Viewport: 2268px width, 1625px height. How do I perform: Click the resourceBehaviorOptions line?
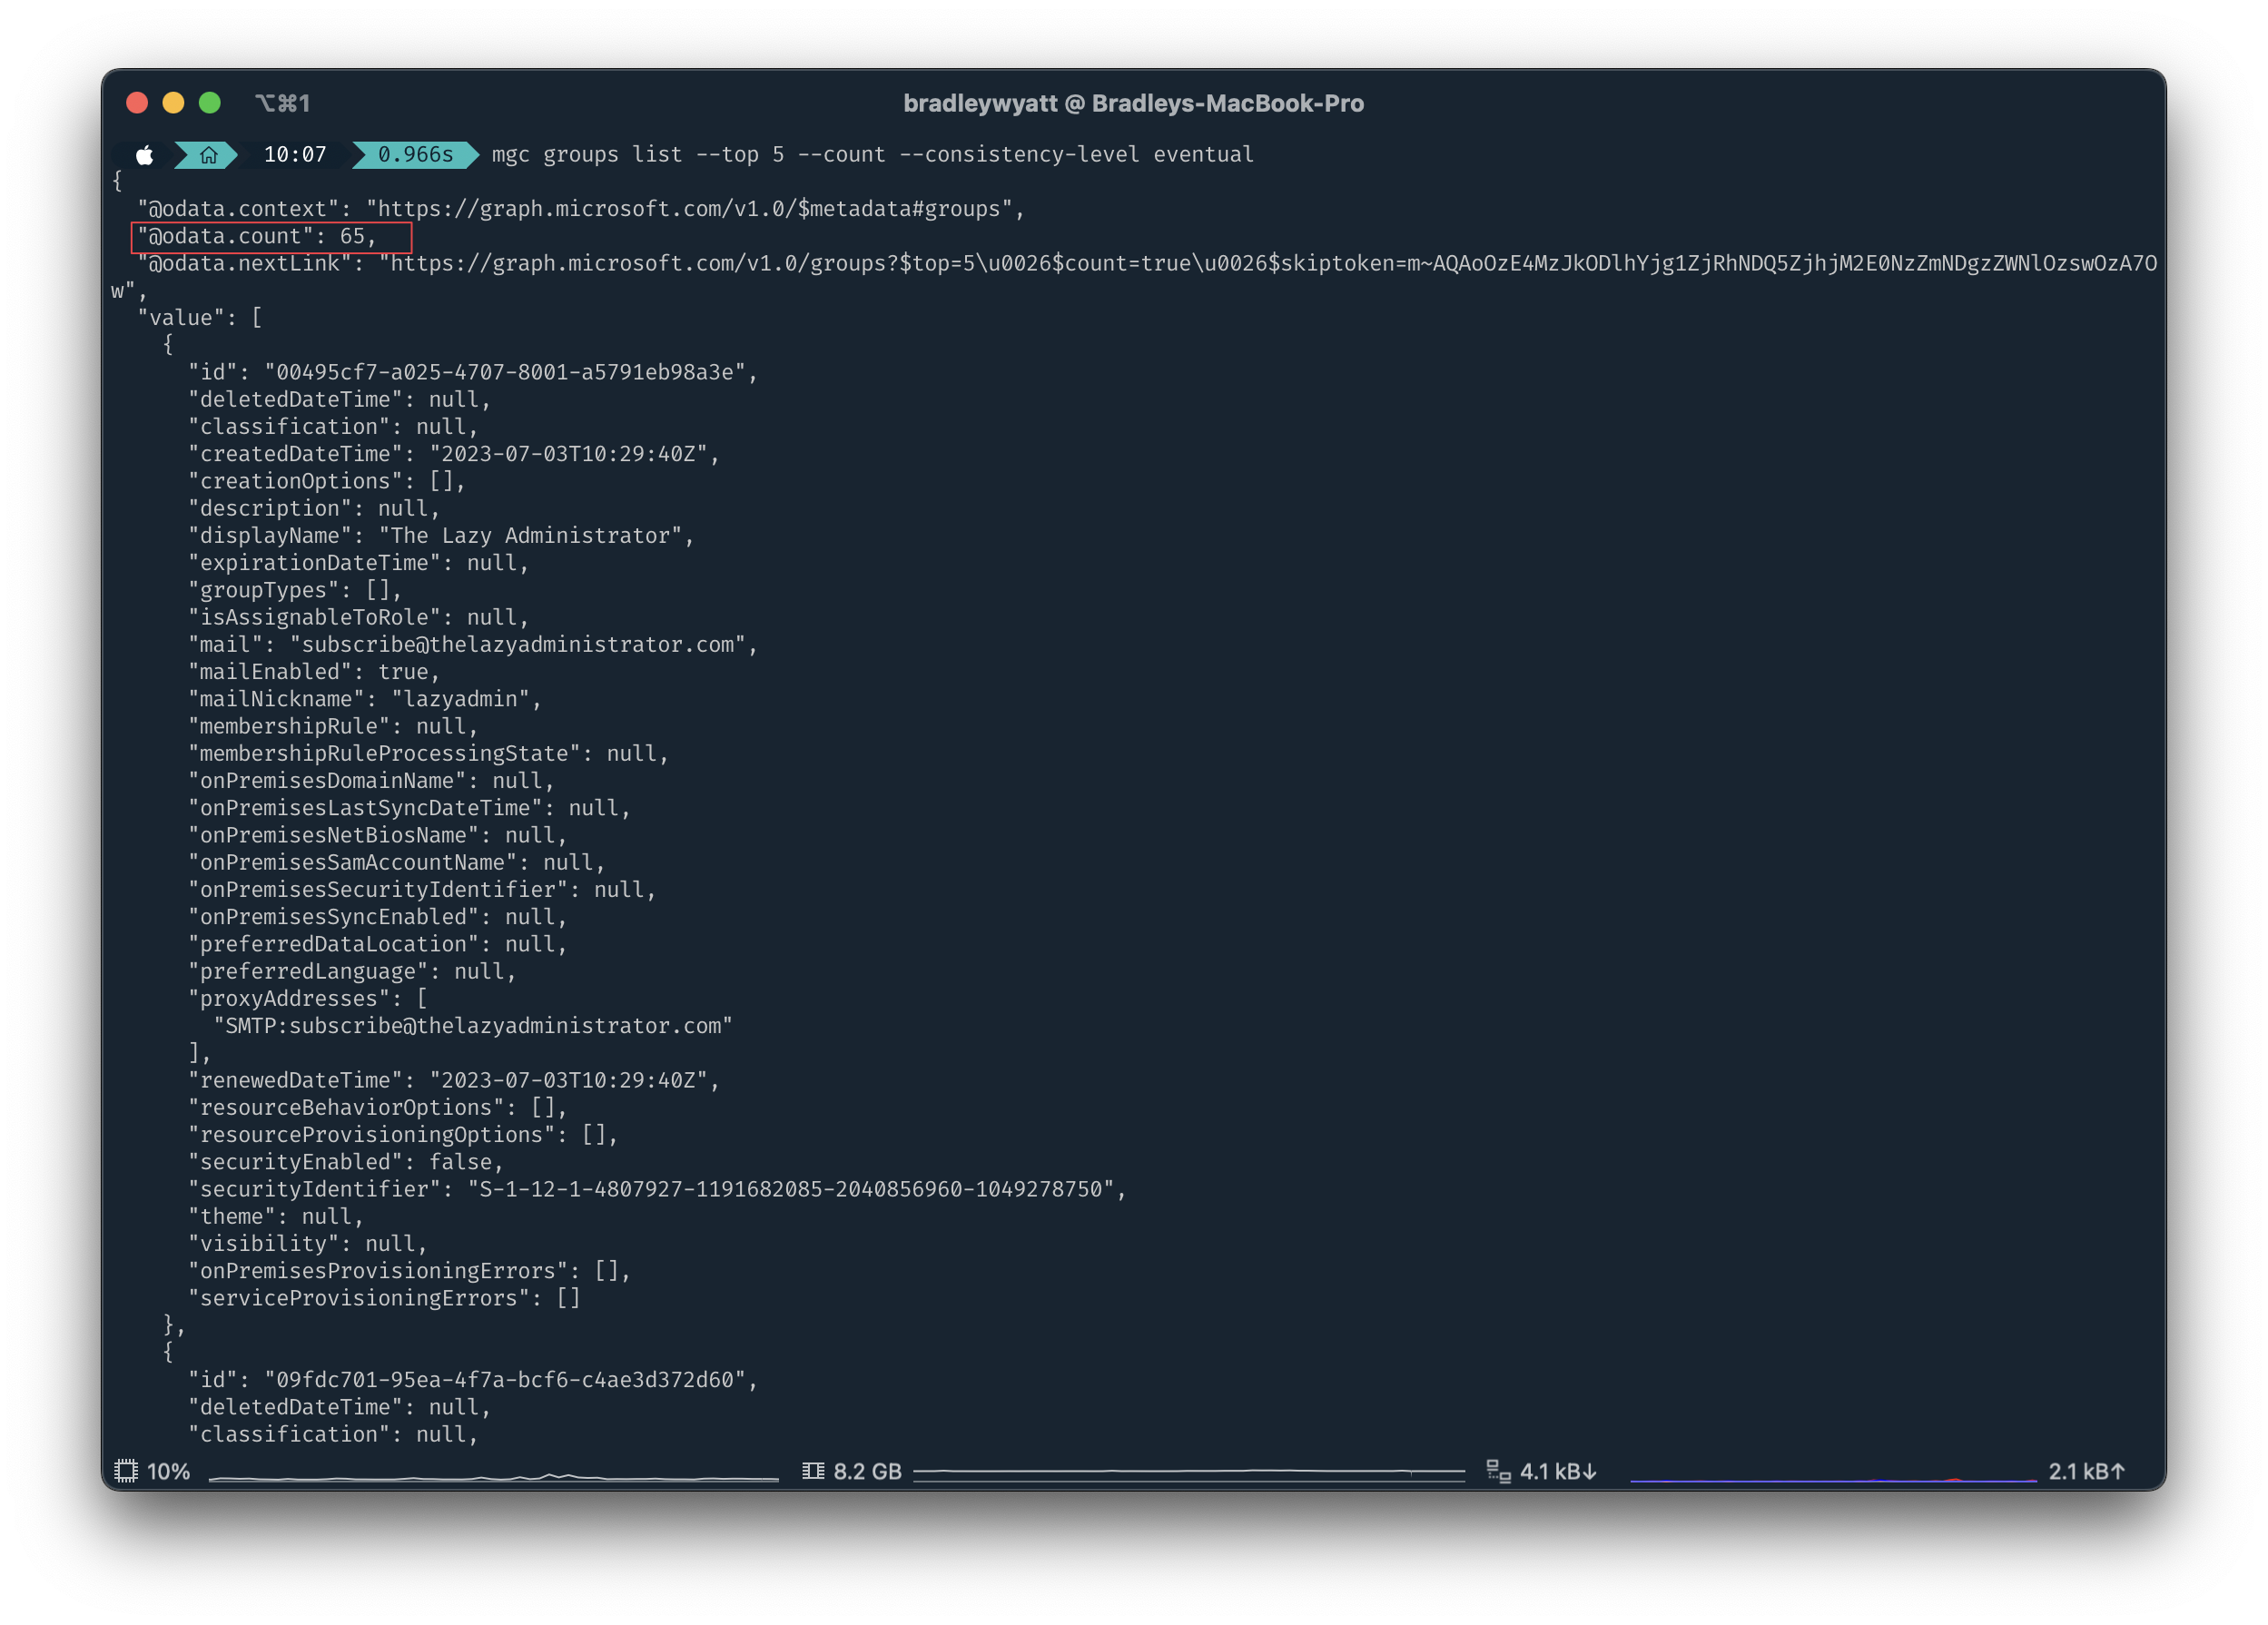point(377,1108)
